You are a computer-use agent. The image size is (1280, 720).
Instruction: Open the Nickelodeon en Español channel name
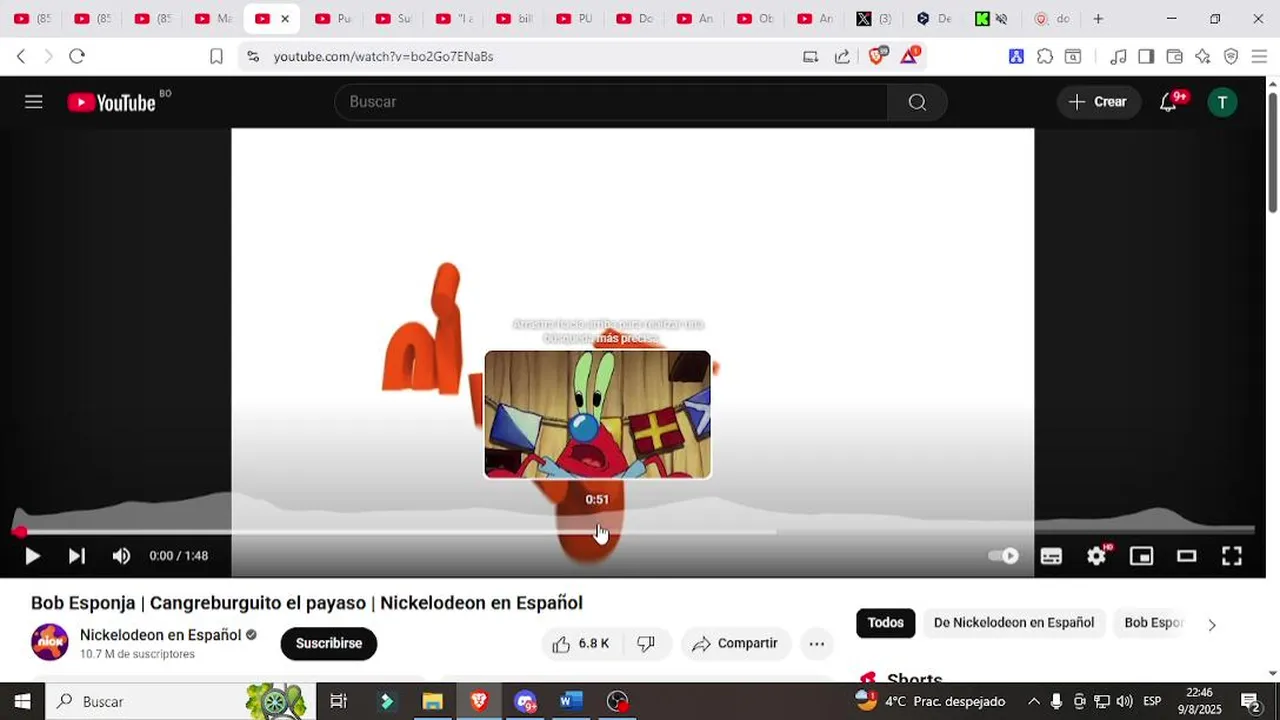[x=160, y=635]
